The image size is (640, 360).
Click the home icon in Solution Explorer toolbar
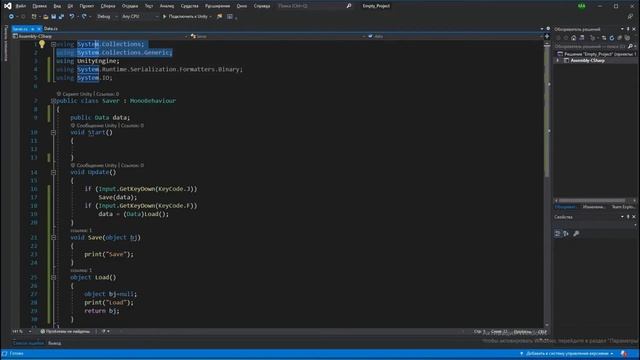coord(573,38)
